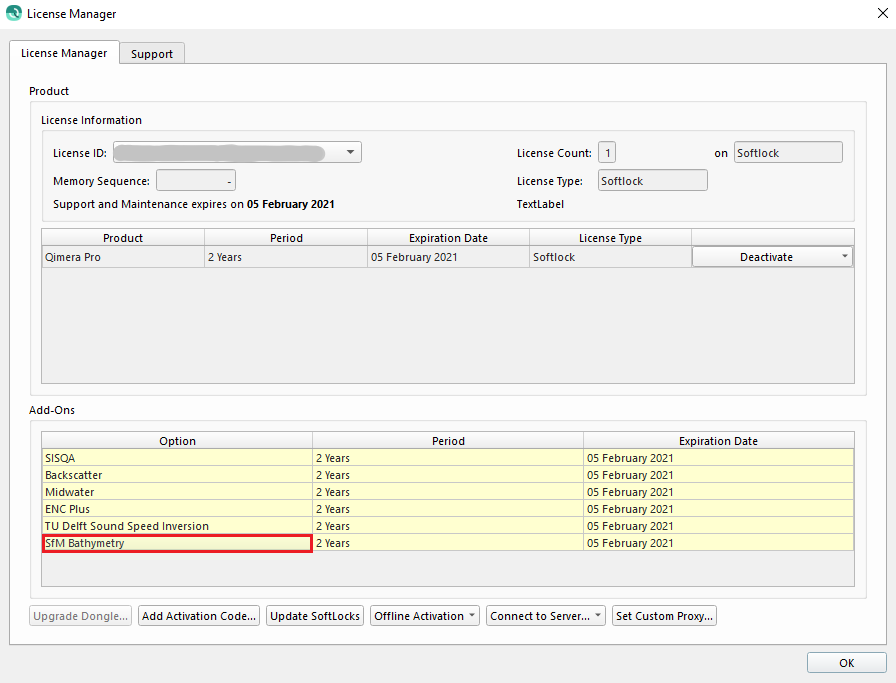Click the Memory Sequence field
896x683 pixels.
(195, 181)
